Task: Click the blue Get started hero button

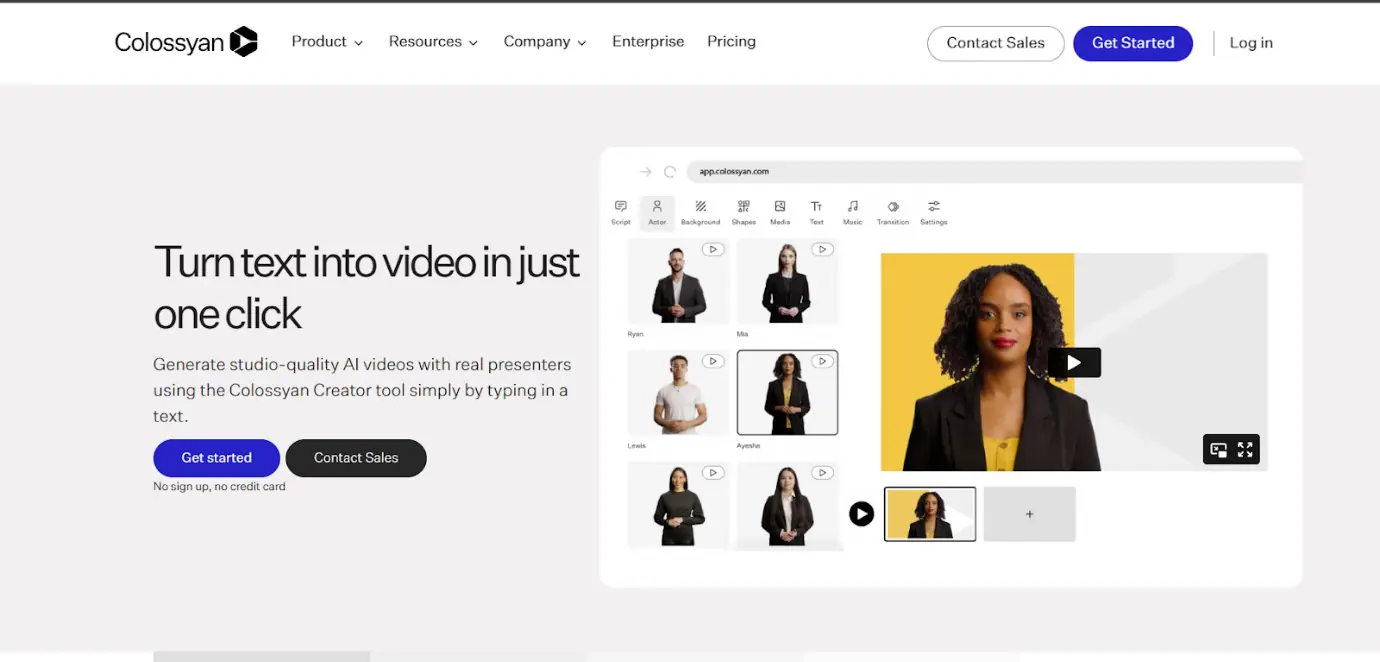Action: (216, 458)
